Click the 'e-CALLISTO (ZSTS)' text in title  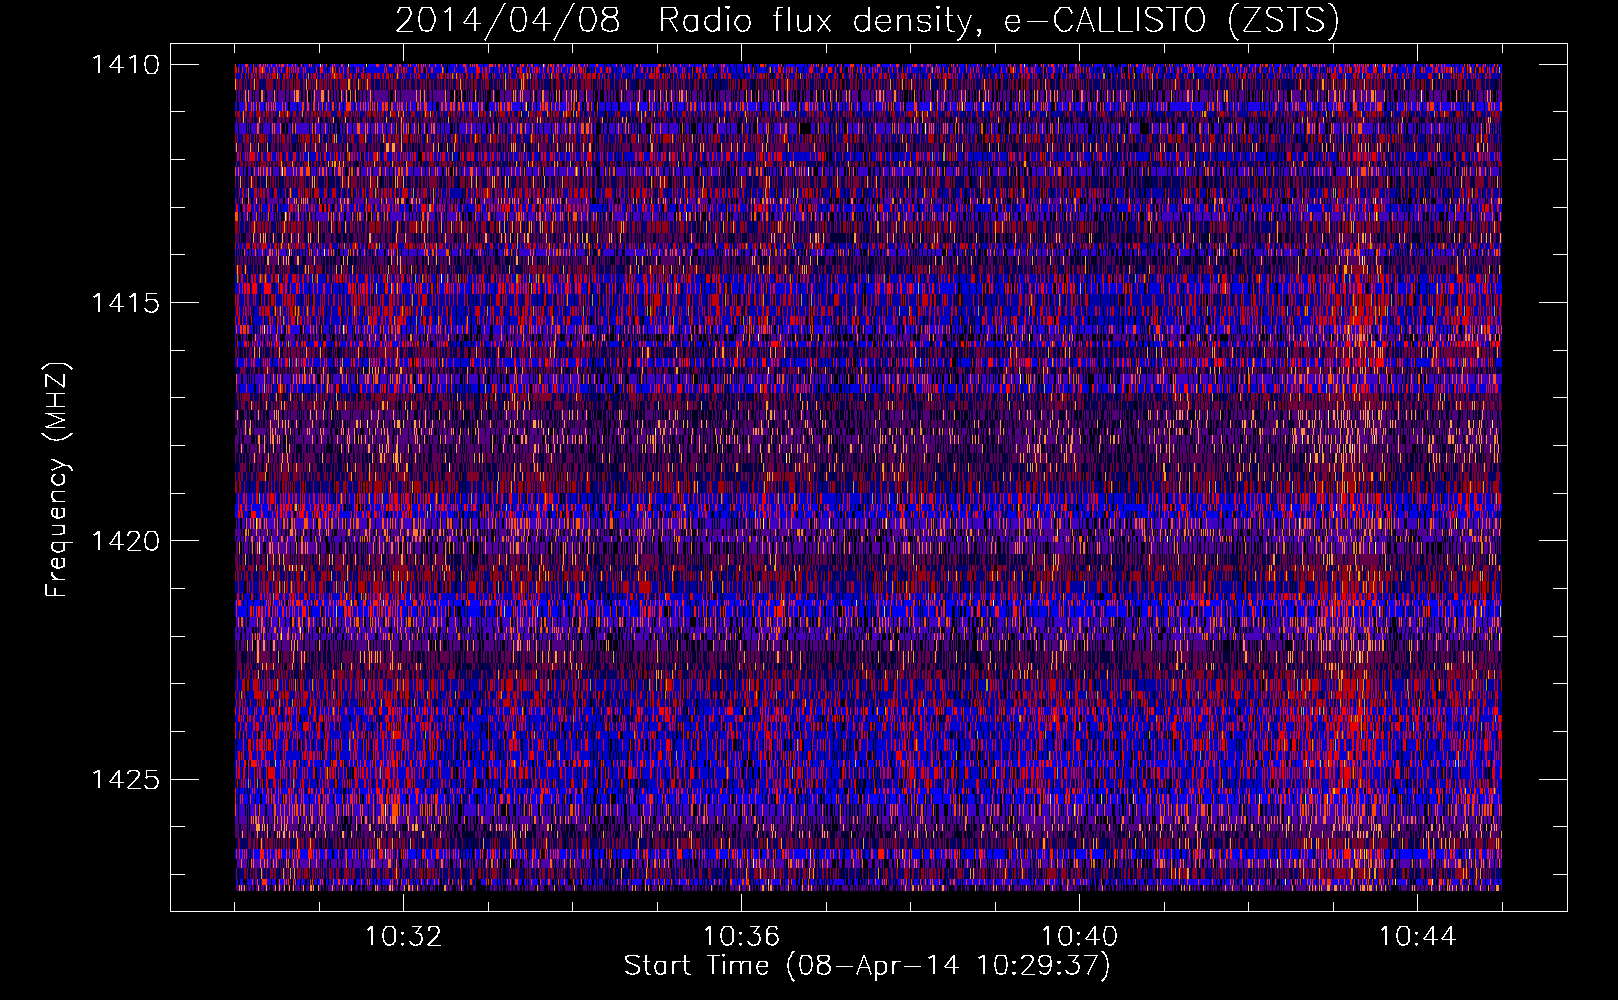[1172, 21]
